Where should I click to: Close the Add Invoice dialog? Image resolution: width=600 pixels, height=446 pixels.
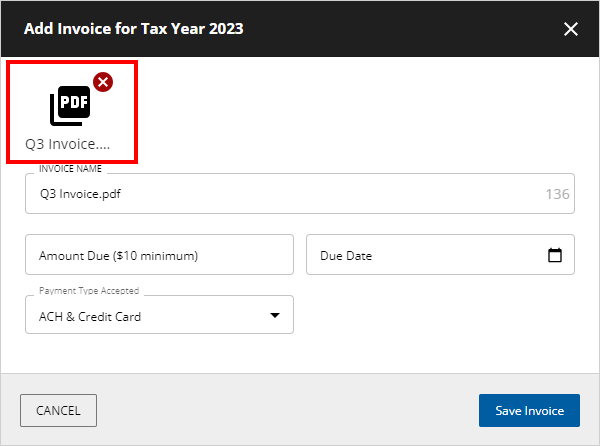571,29
